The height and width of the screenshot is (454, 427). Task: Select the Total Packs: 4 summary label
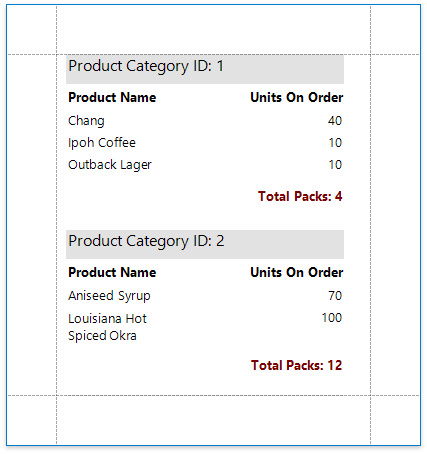(300, 196)
